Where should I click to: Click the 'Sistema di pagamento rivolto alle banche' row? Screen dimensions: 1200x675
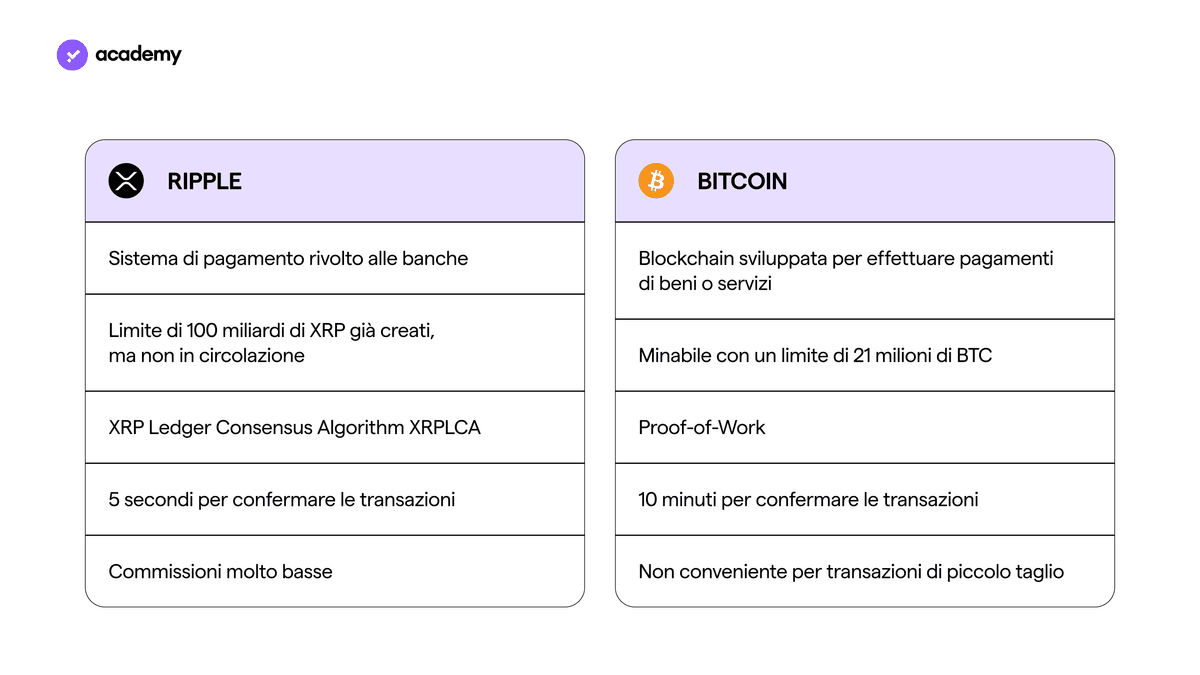[x=335, y=258]
